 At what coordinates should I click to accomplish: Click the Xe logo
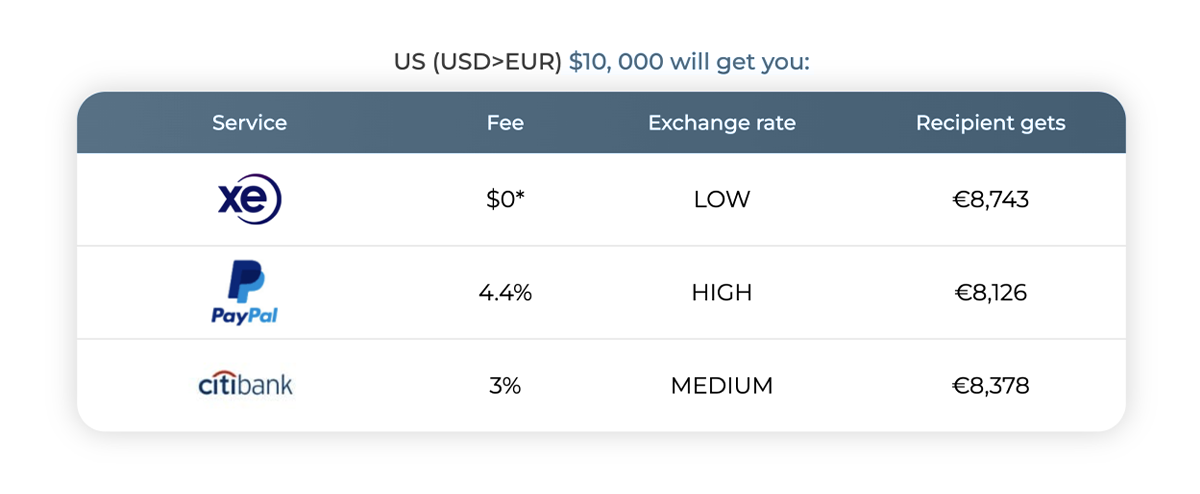pos(250,199)
